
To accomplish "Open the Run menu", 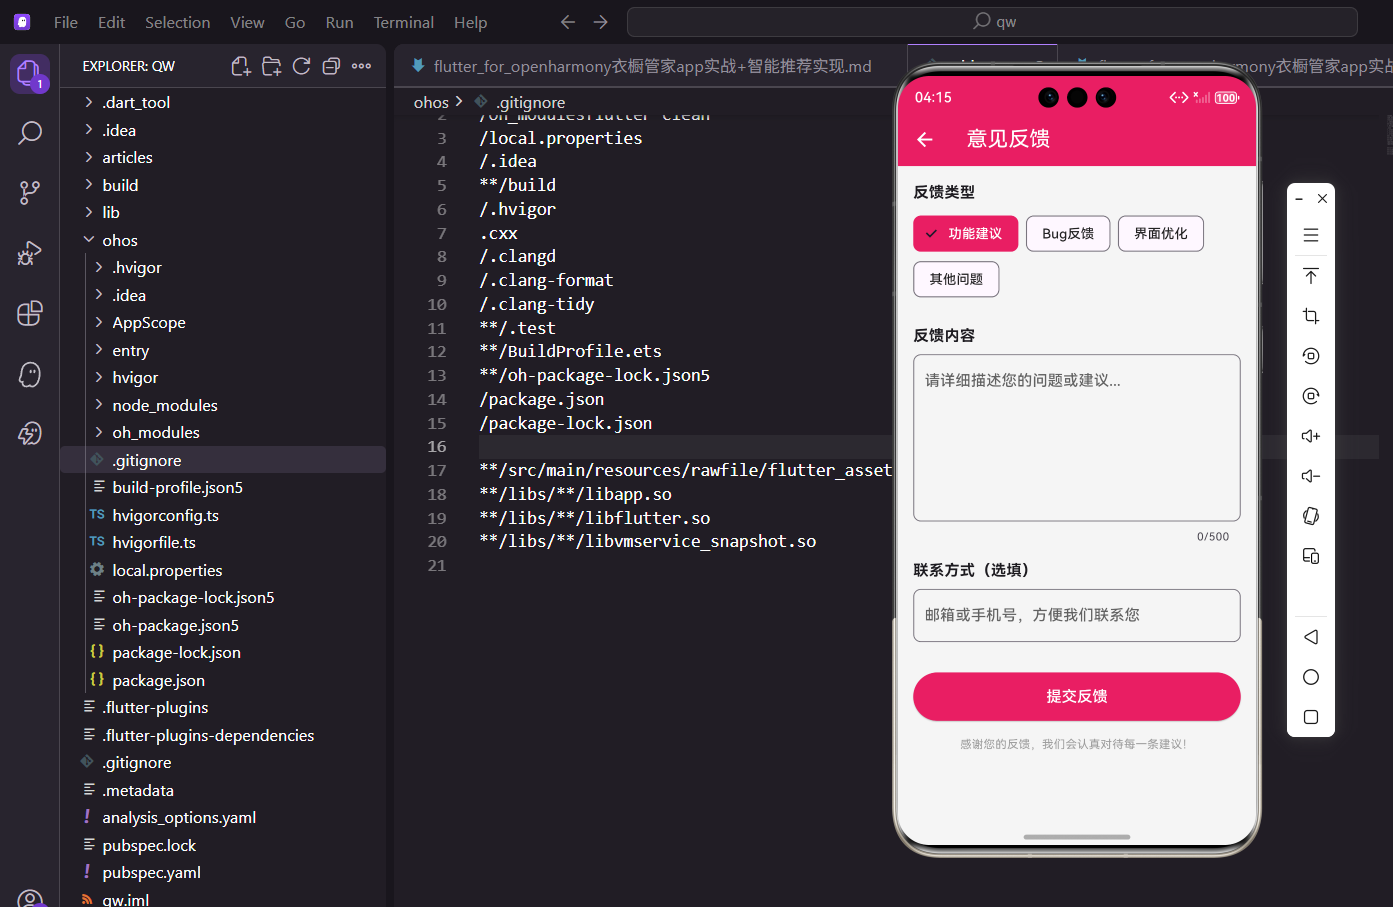I will tap(339, 22).
